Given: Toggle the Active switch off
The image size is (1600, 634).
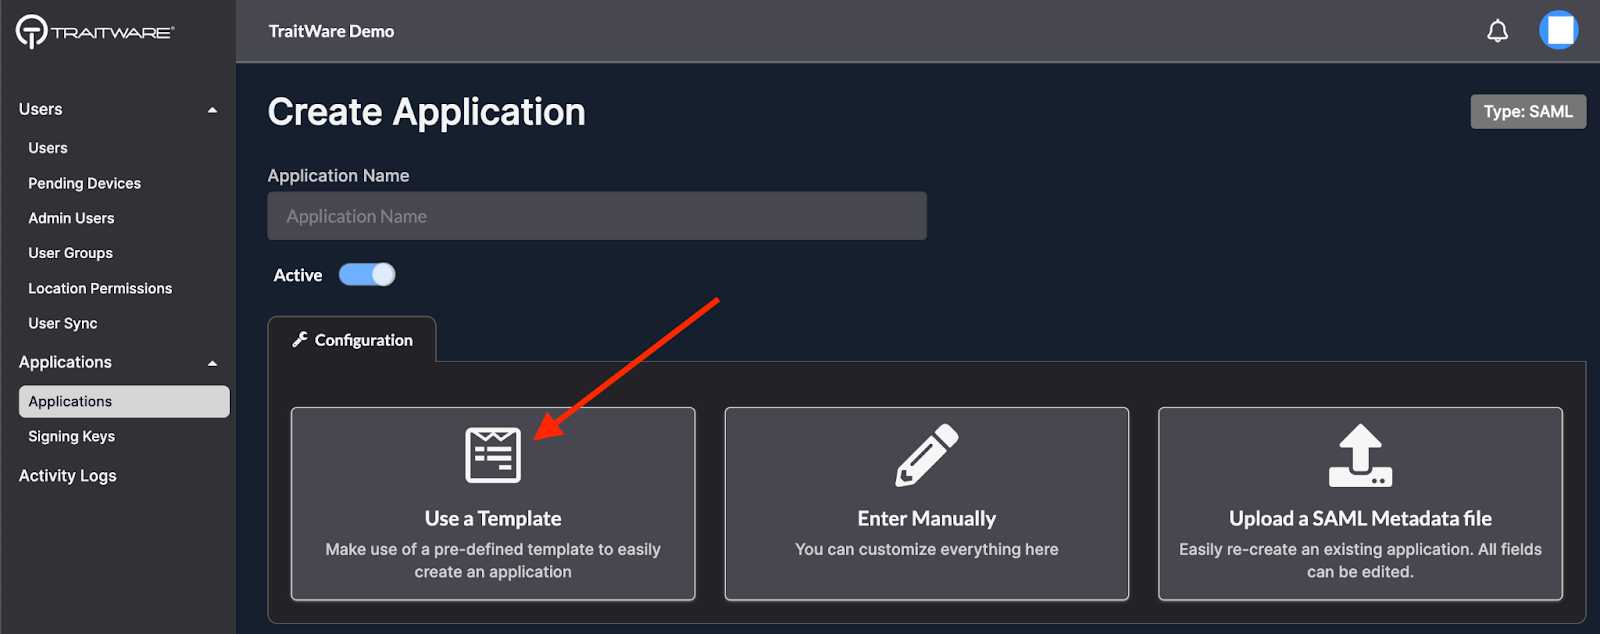Looking at the screenshot, I should pyautogui.click(x=367, y=275).
